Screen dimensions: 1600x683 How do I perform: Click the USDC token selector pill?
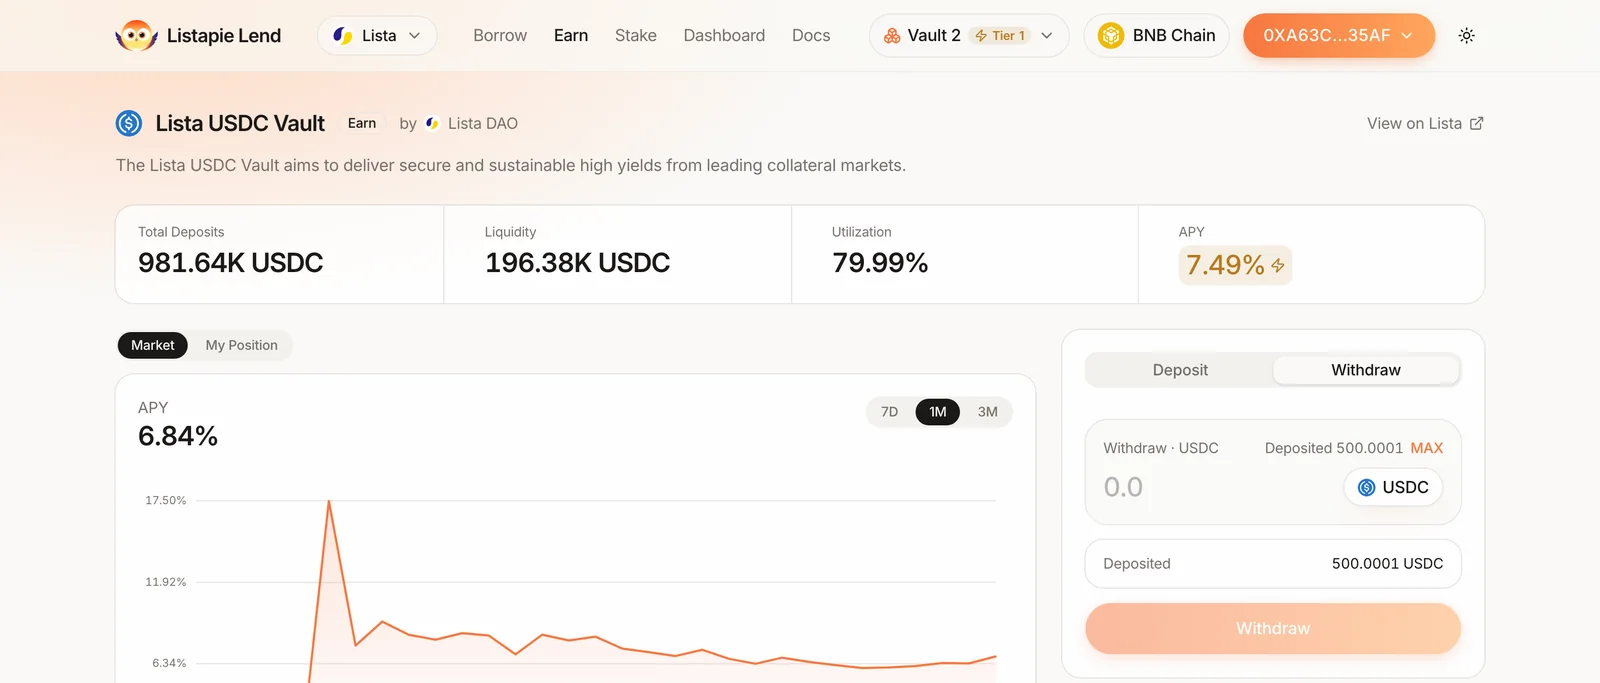pos(1393,487)
